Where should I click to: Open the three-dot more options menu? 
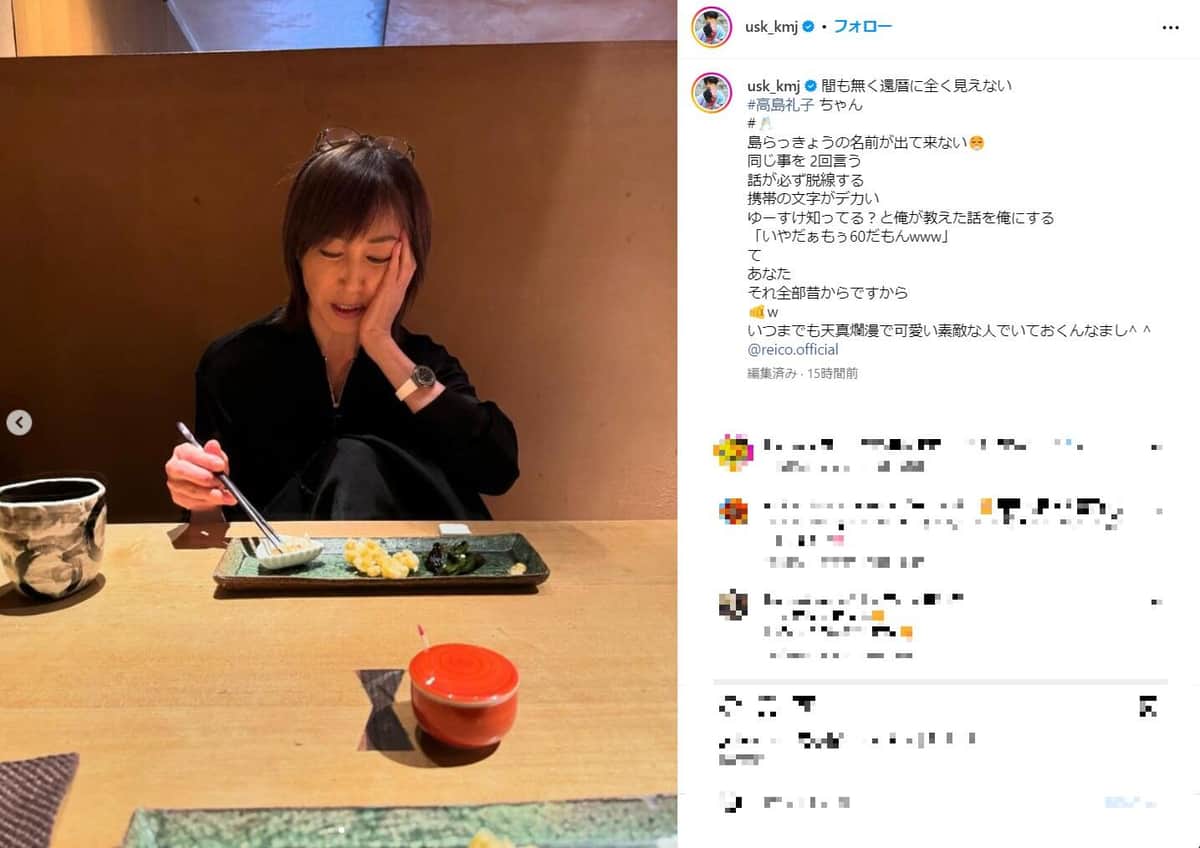click(1170, 28)
